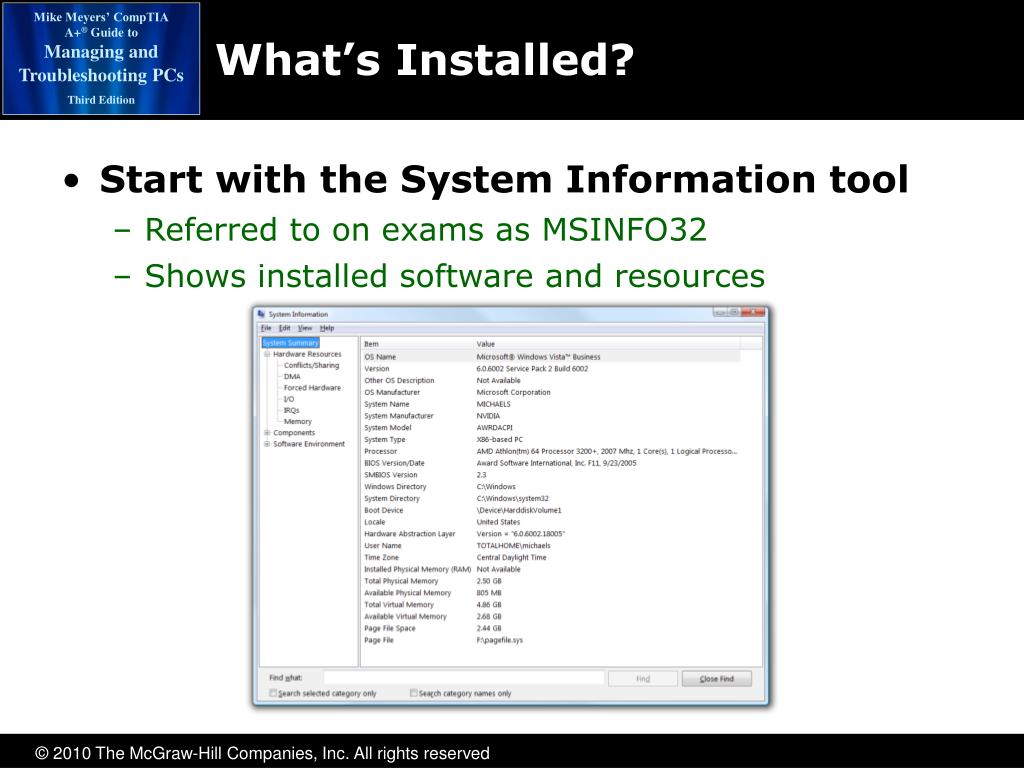1024x768 pixels.
Task: Click the Close Find button
Action: pos(716,679)
